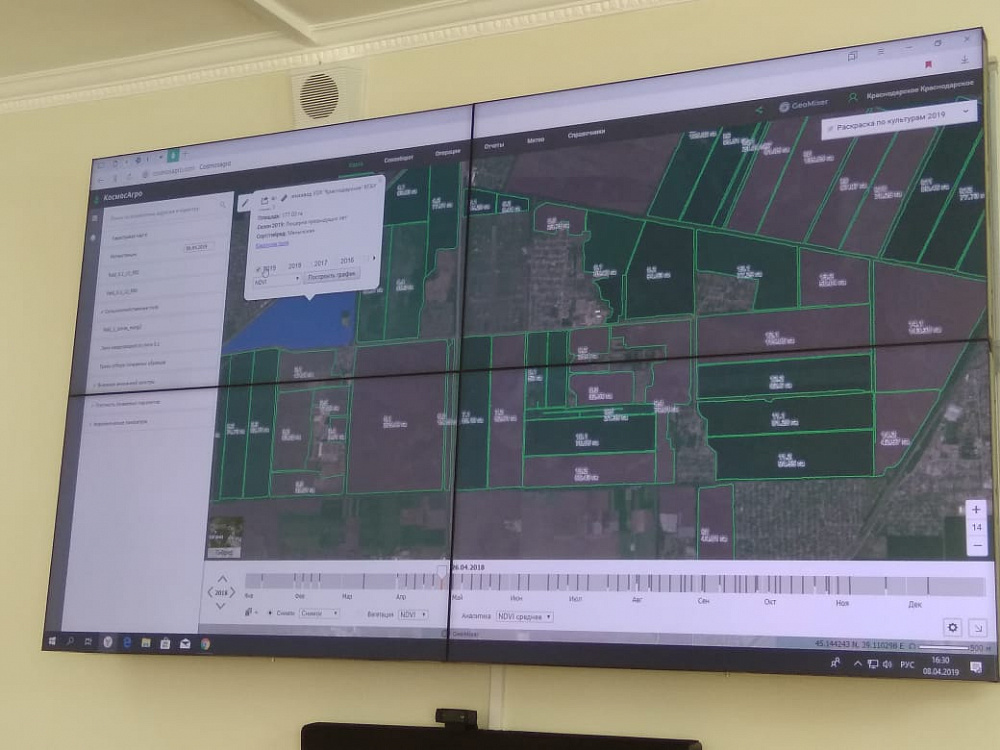Click the share icon beside GeoMixer
Screen dimensions: 1000x750
tap(760, 110)
